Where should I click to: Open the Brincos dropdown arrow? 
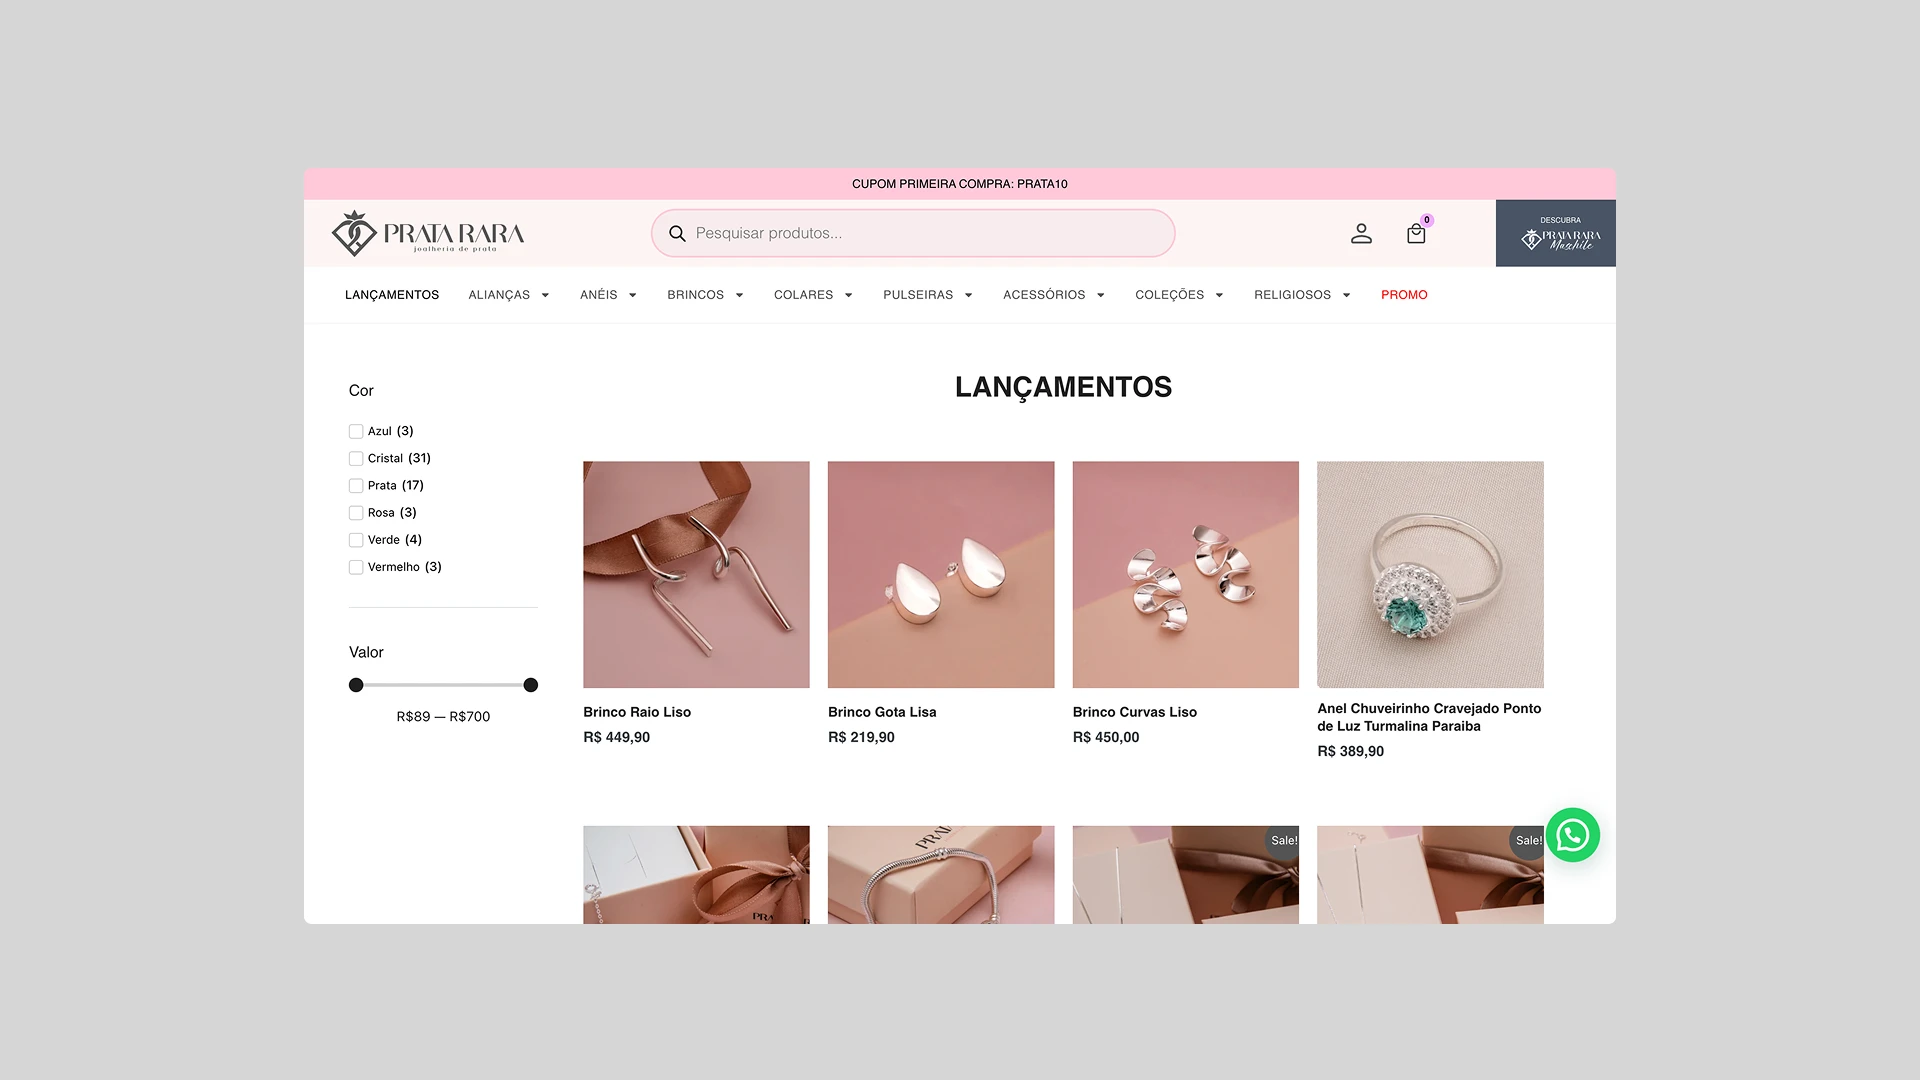739,295
